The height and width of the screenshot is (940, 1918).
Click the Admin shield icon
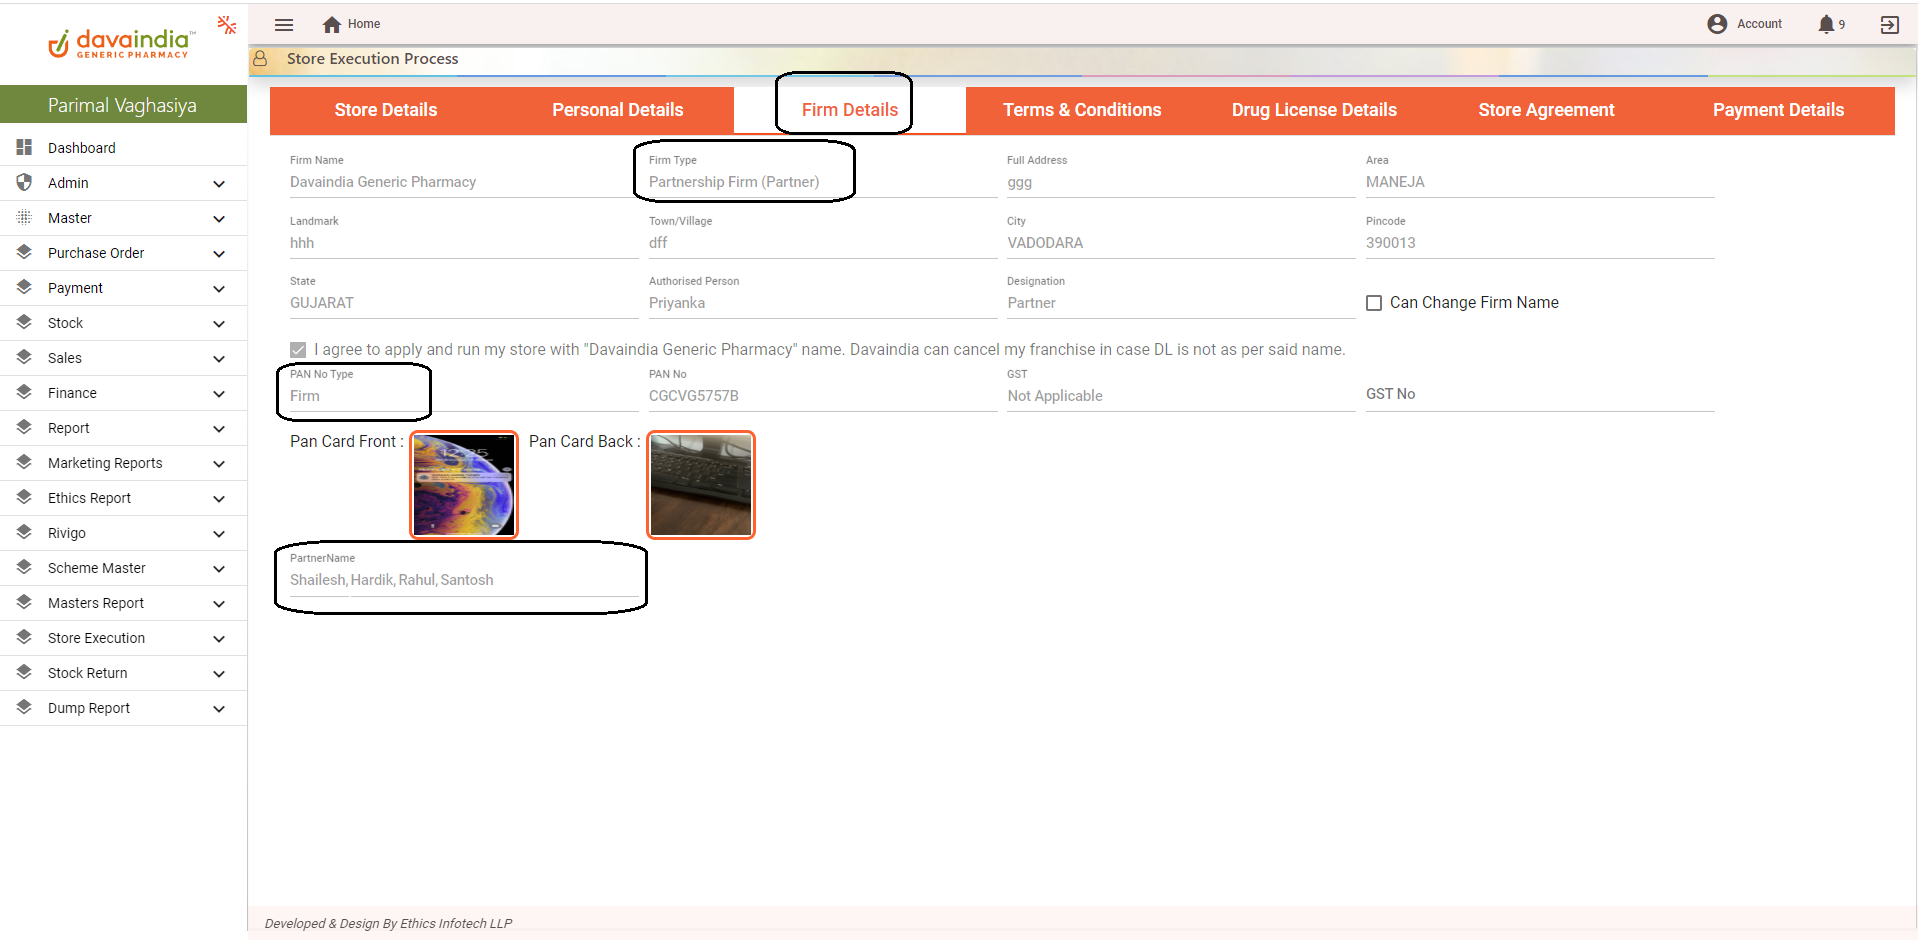coord(25,183)
